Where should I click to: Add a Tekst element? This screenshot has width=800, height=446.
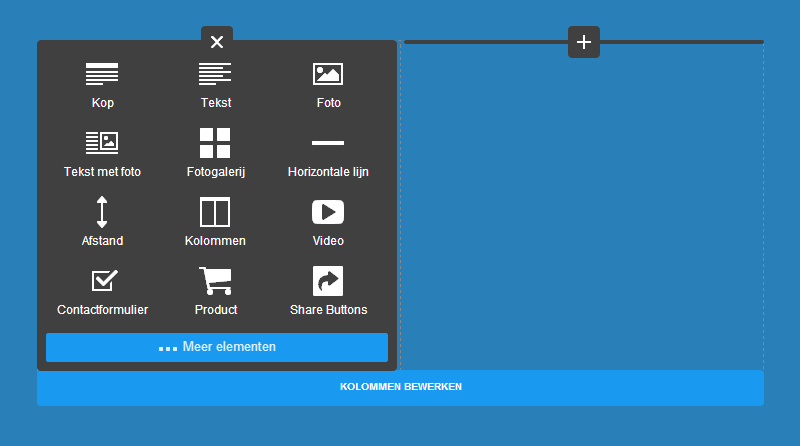coord(215,85)
